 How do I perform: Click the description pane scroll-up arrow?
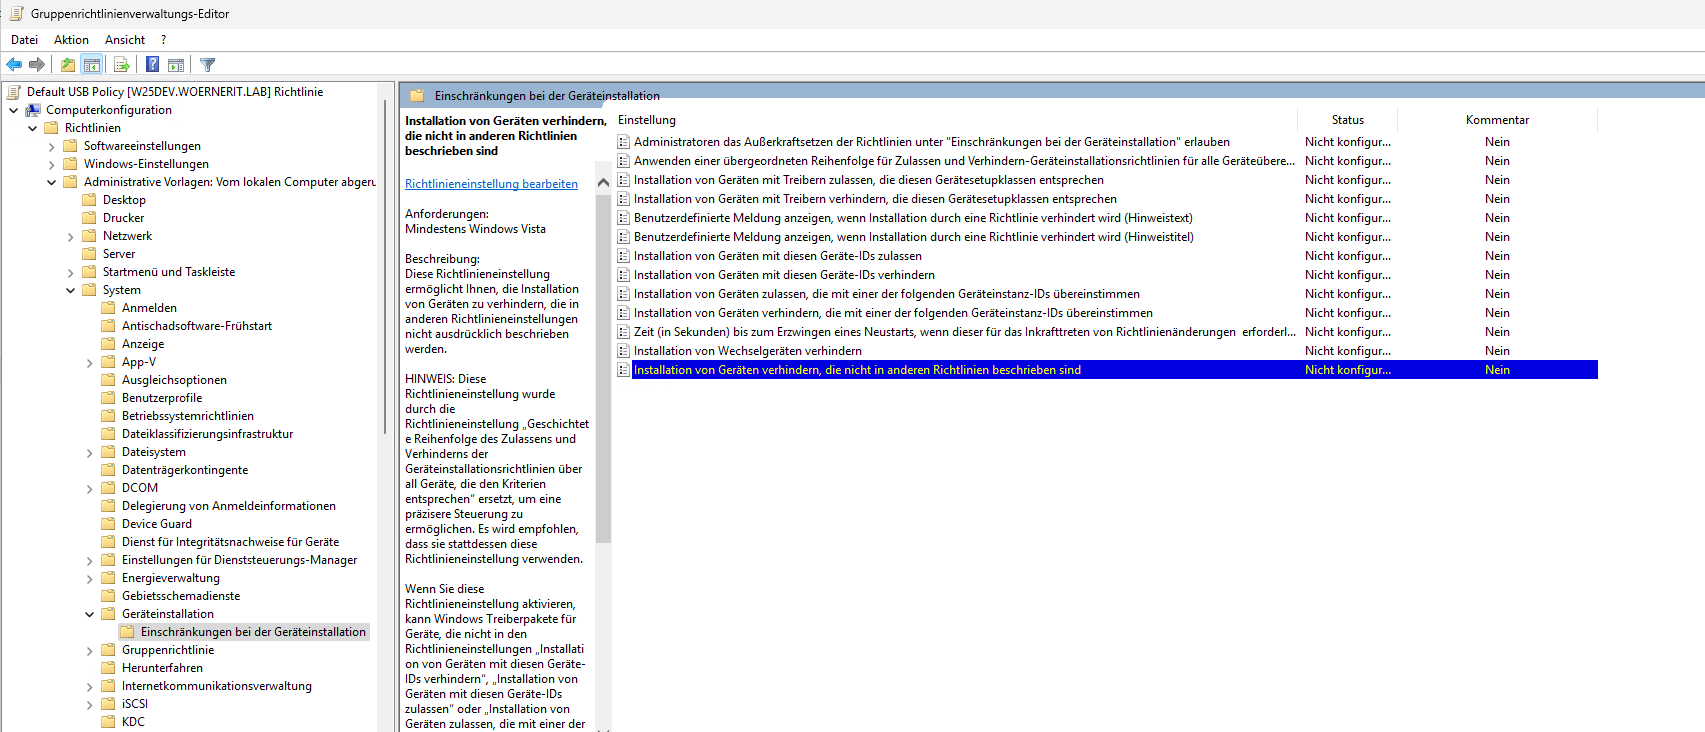[603, 183]
